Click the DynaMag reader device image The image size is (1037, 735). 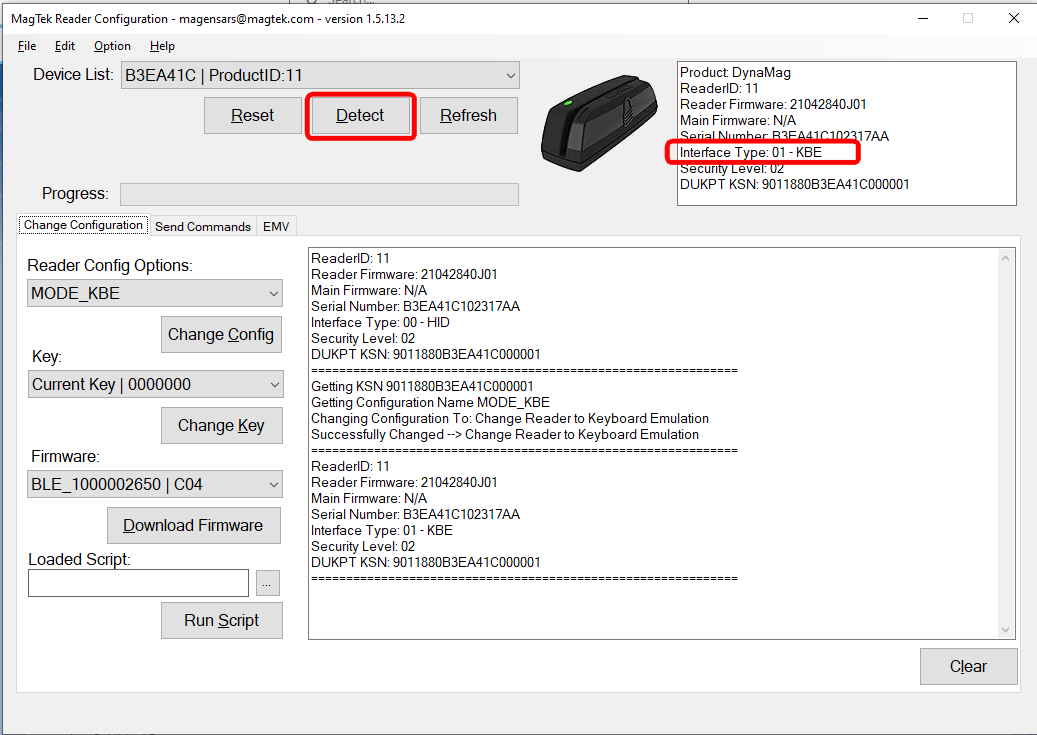coord(599,123)
